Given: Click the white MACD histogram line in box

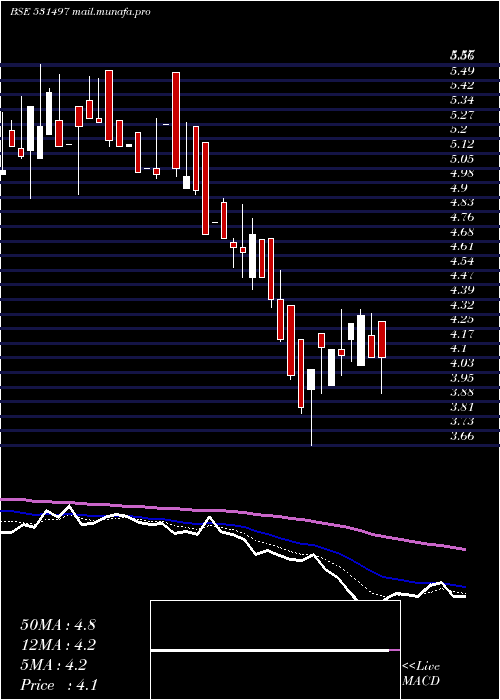Looking at the screenshot, I should [x=270, y=650].
